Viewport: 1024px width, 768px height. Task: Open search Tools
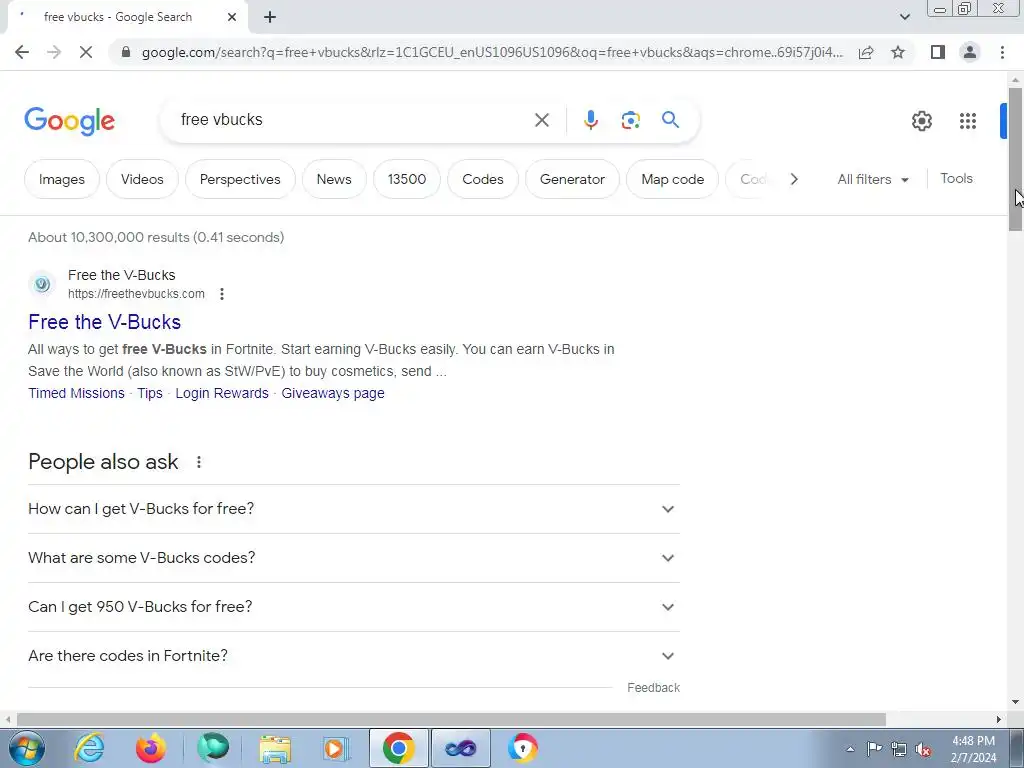tap(957, 178)
